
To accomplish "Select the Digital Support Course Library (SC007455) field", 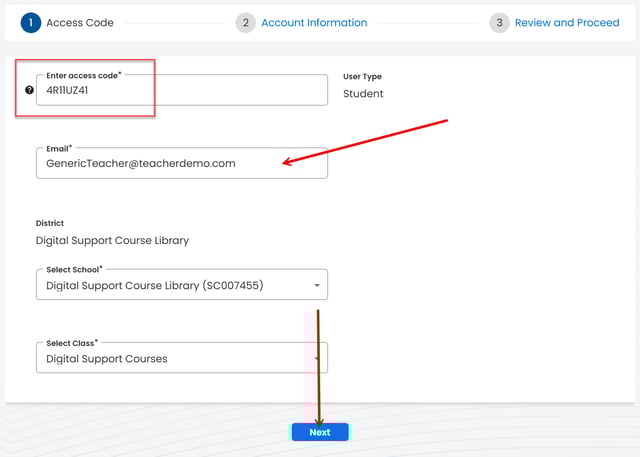I will pos(170,286).
